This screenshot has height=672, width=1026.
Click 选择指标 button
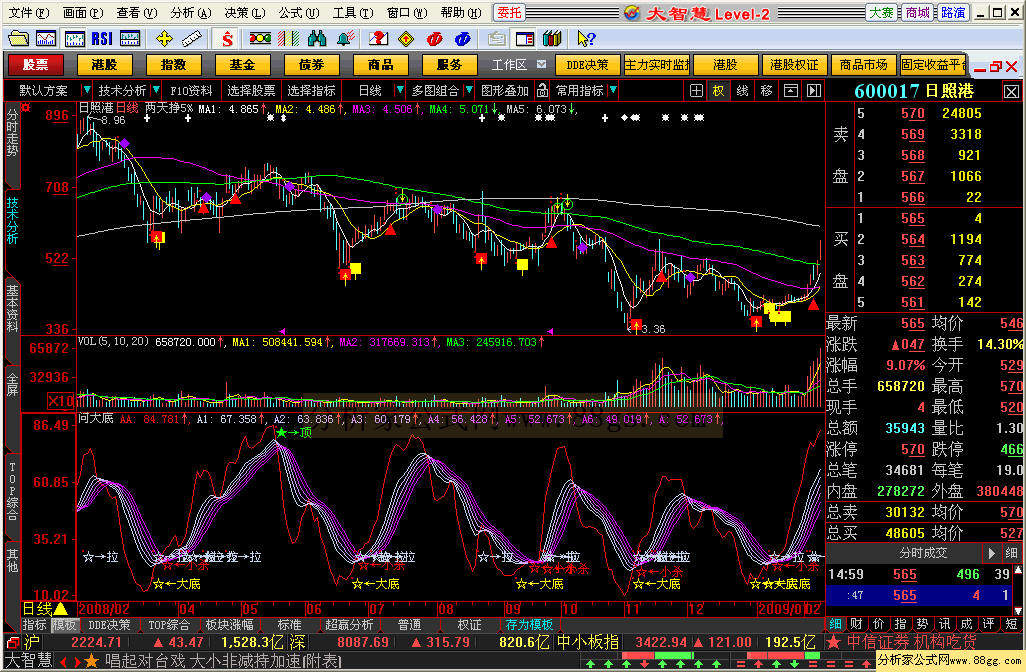(311, 91)
